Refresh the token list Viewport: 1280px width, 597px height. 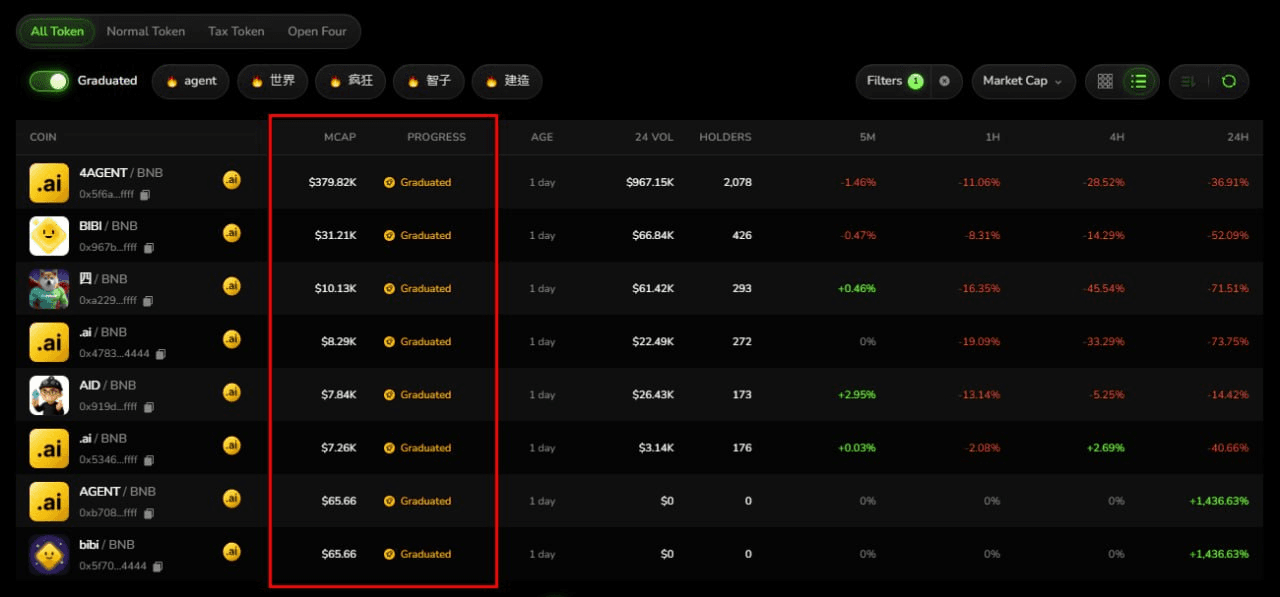click(x=1229, y=81)
